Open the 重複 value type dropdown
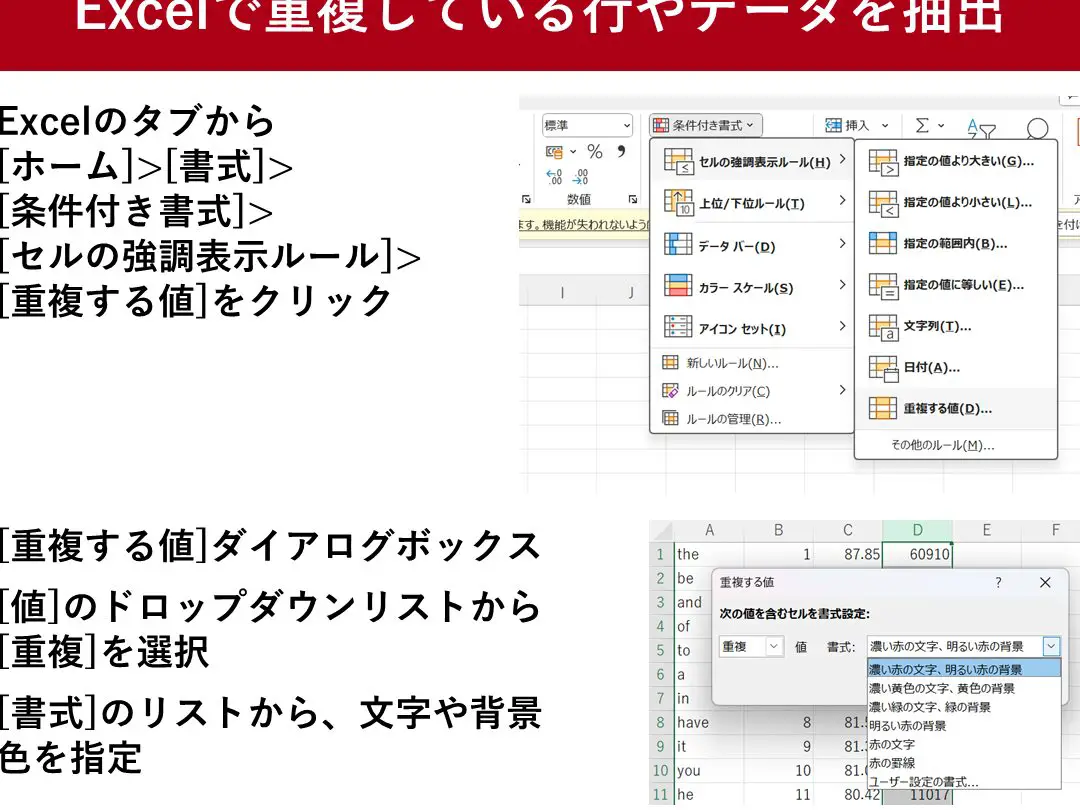Viewport: 1080px width, 810px height. 774,647
